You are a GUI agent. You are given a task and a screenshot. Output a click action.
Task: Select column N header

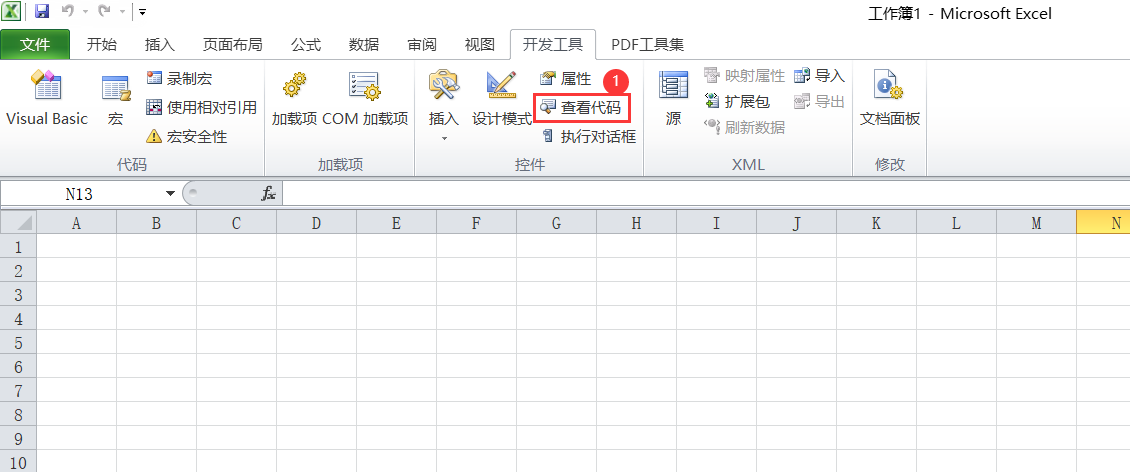coord(1103,223)
